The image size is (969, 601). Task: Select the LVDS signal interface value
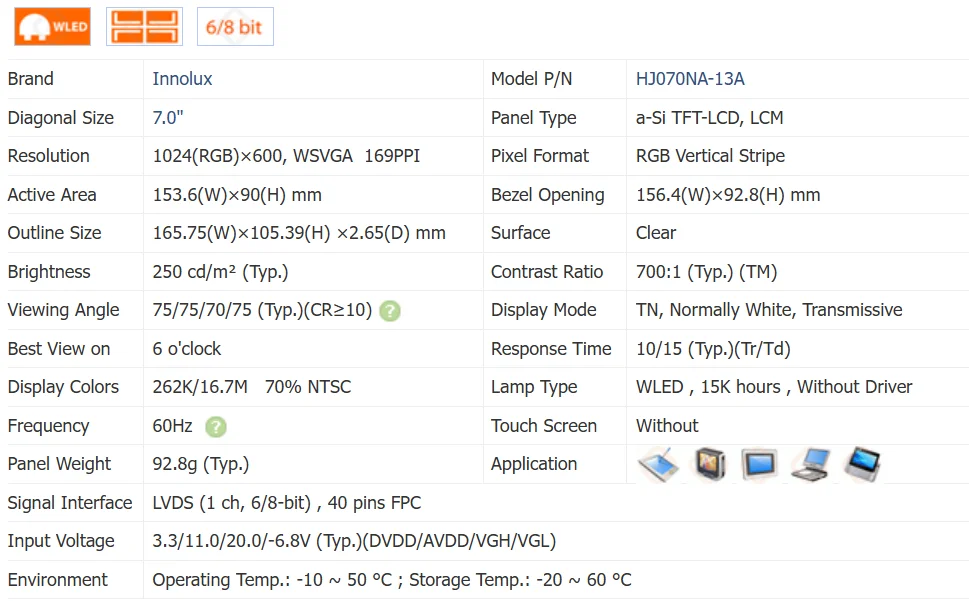pyautogui.click(x=287, y=503)
